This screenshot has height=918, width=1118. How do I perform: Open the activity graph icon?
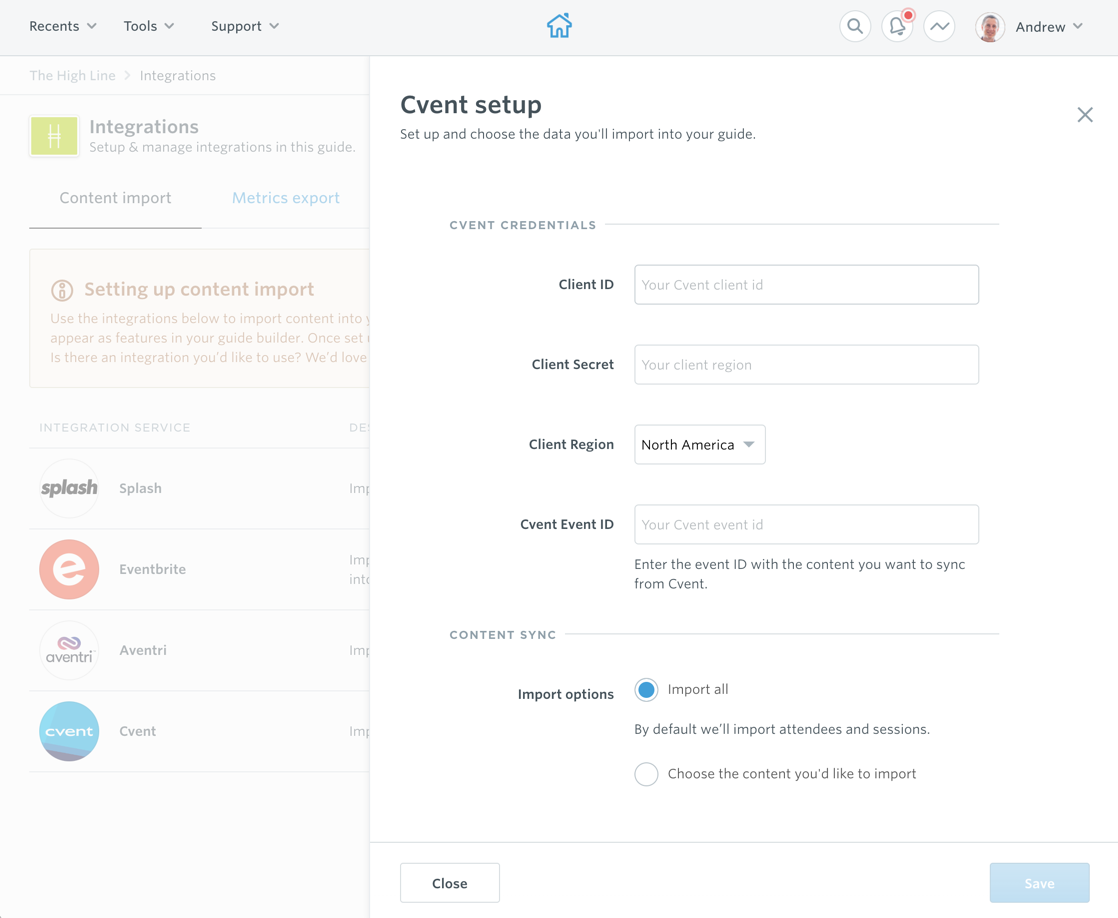939,26
